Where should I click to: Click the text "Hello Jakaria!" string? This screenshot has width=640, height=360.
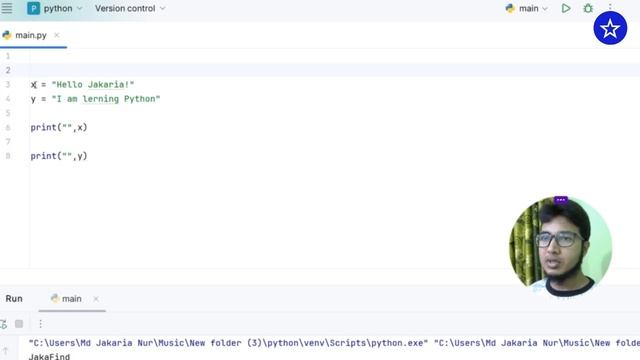pos(93,84)
